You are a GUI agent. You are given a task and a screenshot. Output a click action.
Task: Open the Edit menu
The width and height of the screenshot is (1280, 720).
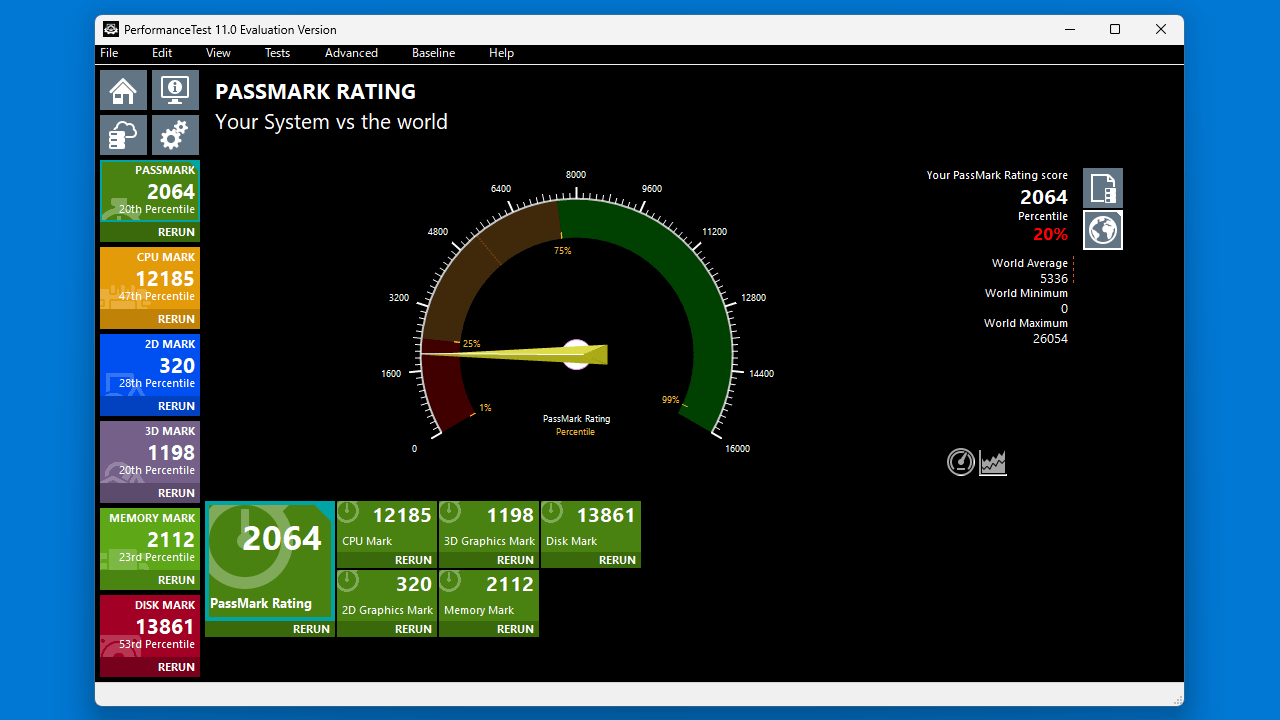tap(162, 53)
